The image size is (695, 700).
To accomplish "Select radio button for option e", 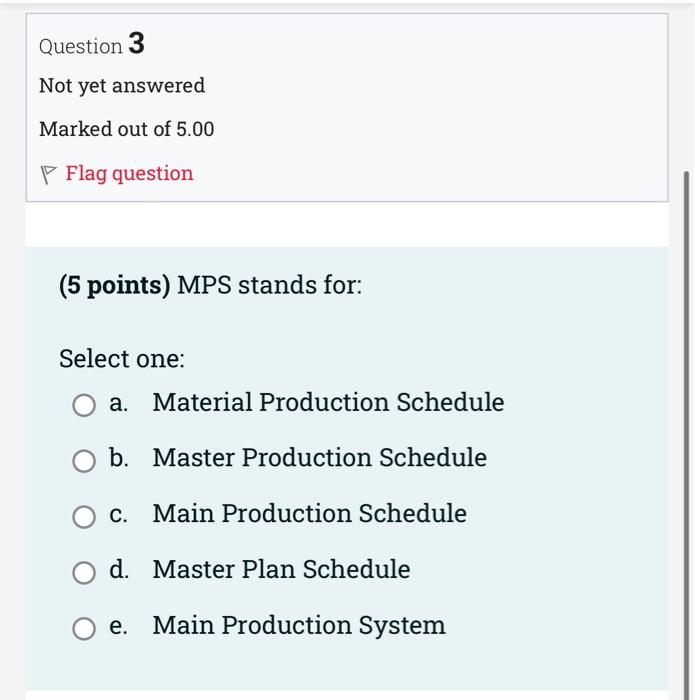I will pos(84,628).
